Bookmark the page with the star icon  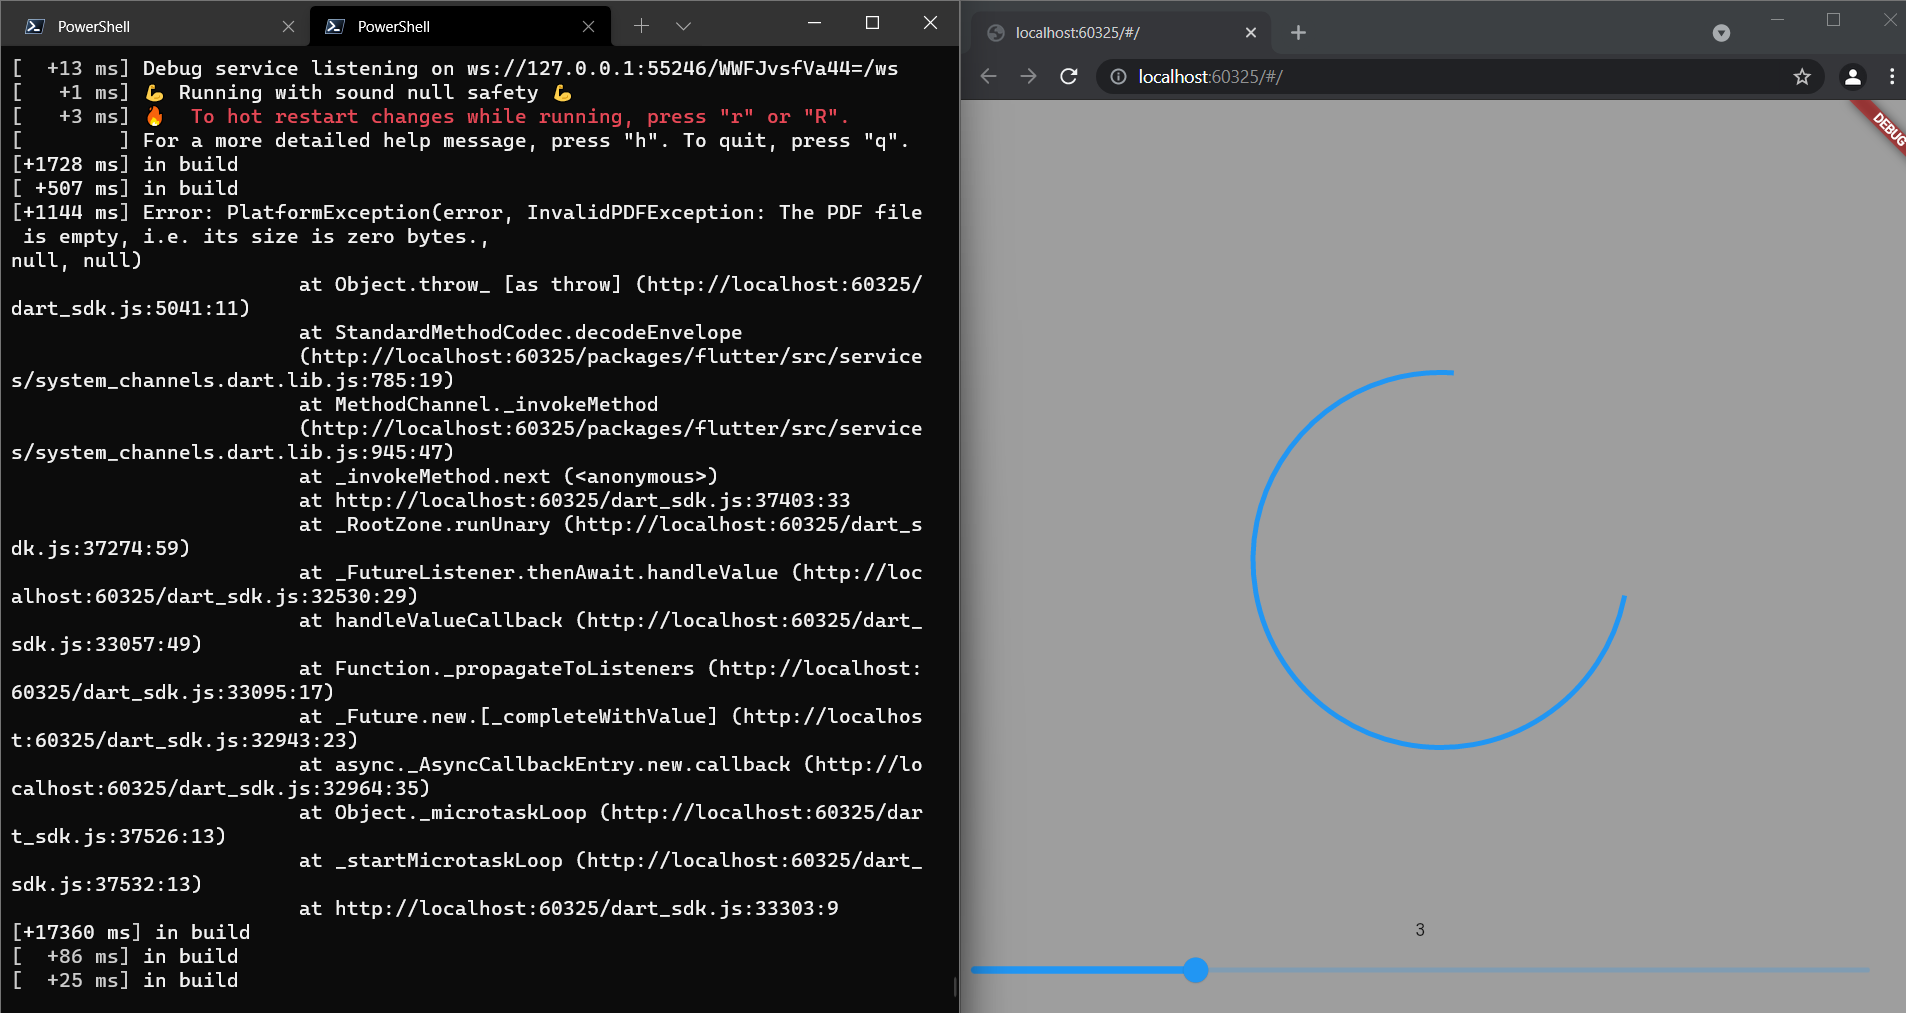click(1801, 76)
